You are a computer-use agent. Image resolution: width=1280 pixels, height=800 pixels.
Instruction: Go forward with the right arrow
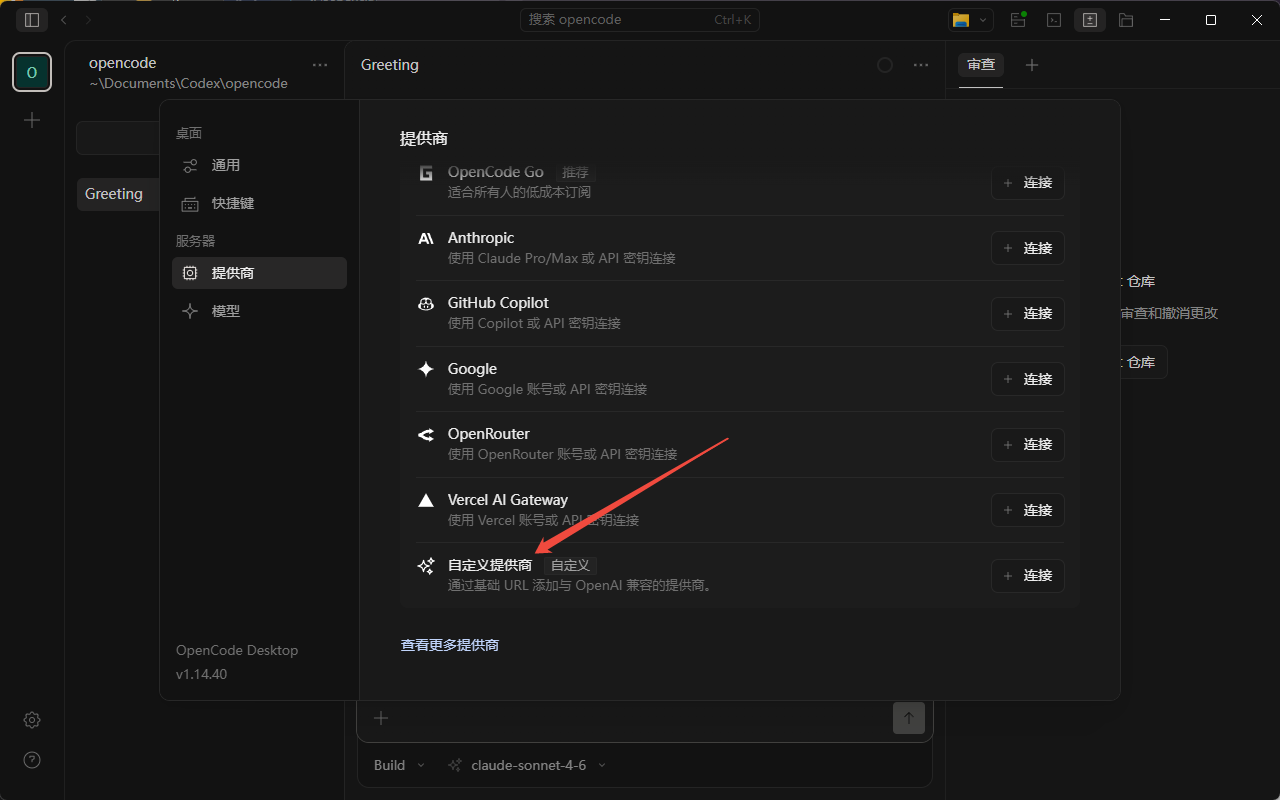pos(89,20)
